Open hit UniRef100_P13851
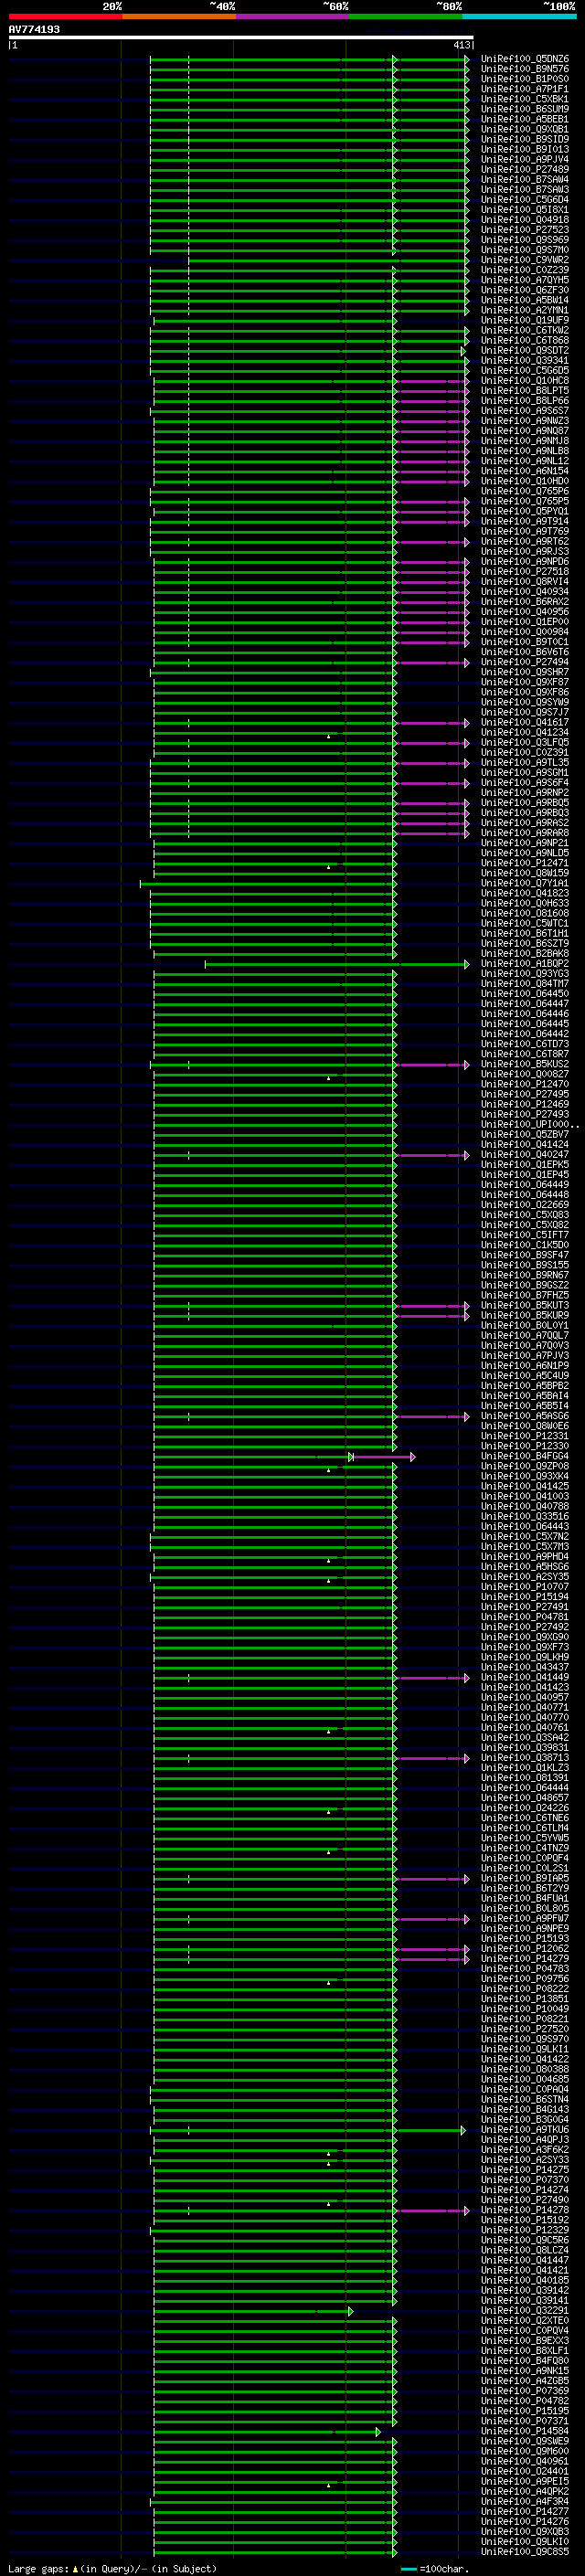 [524, 1999]
